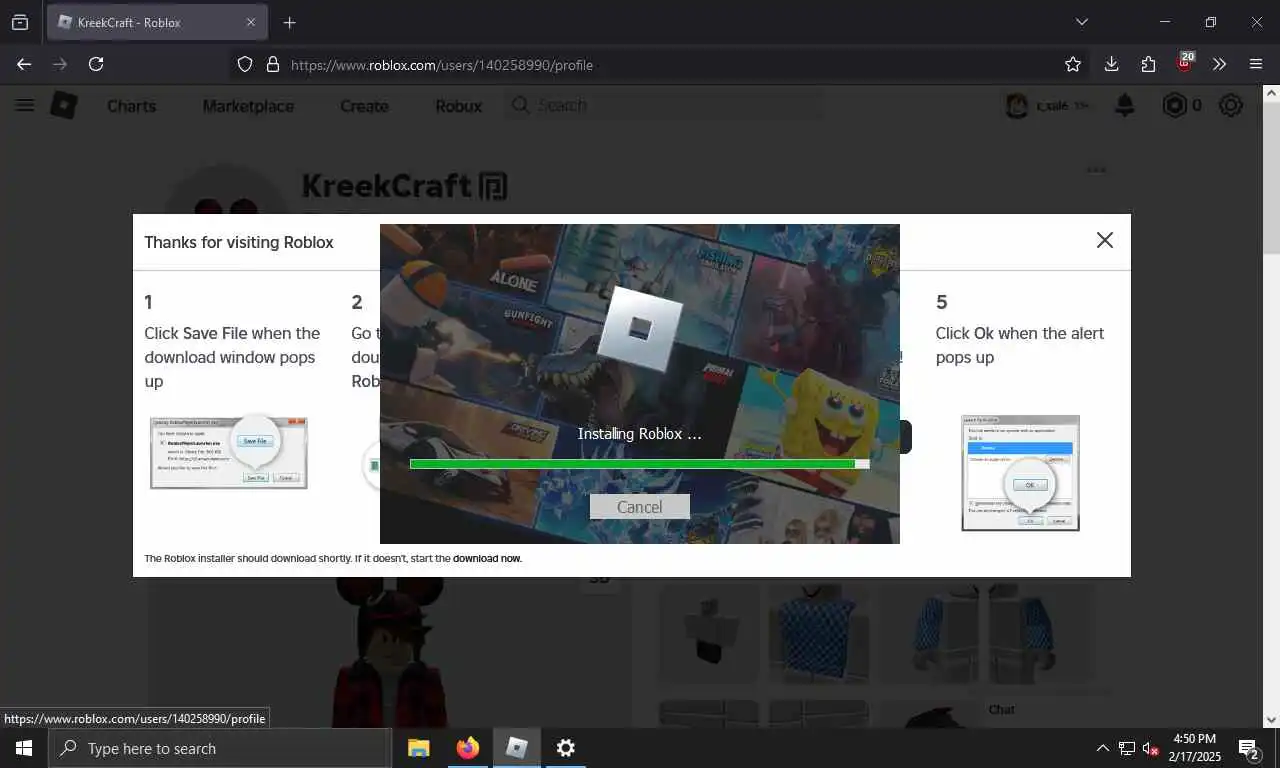Open the Marketplace page
This screenshot has width=1280, height=768.
pos(248,106)
